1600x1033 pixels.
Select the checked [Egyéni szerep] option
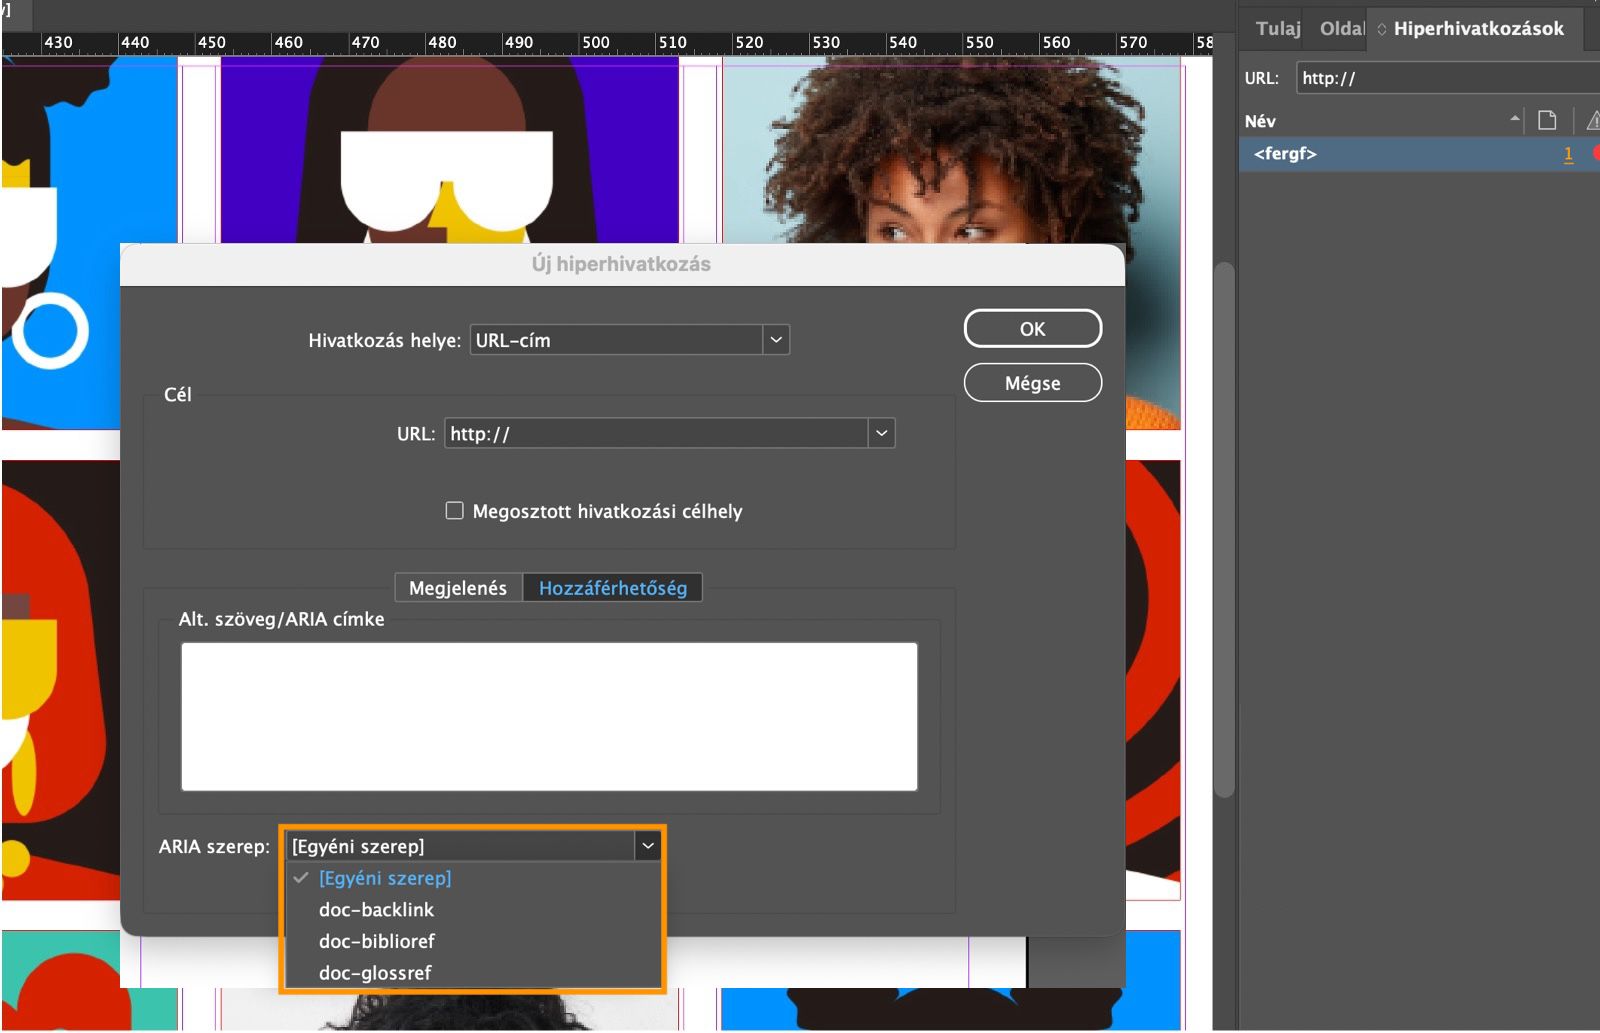point(385,878)
